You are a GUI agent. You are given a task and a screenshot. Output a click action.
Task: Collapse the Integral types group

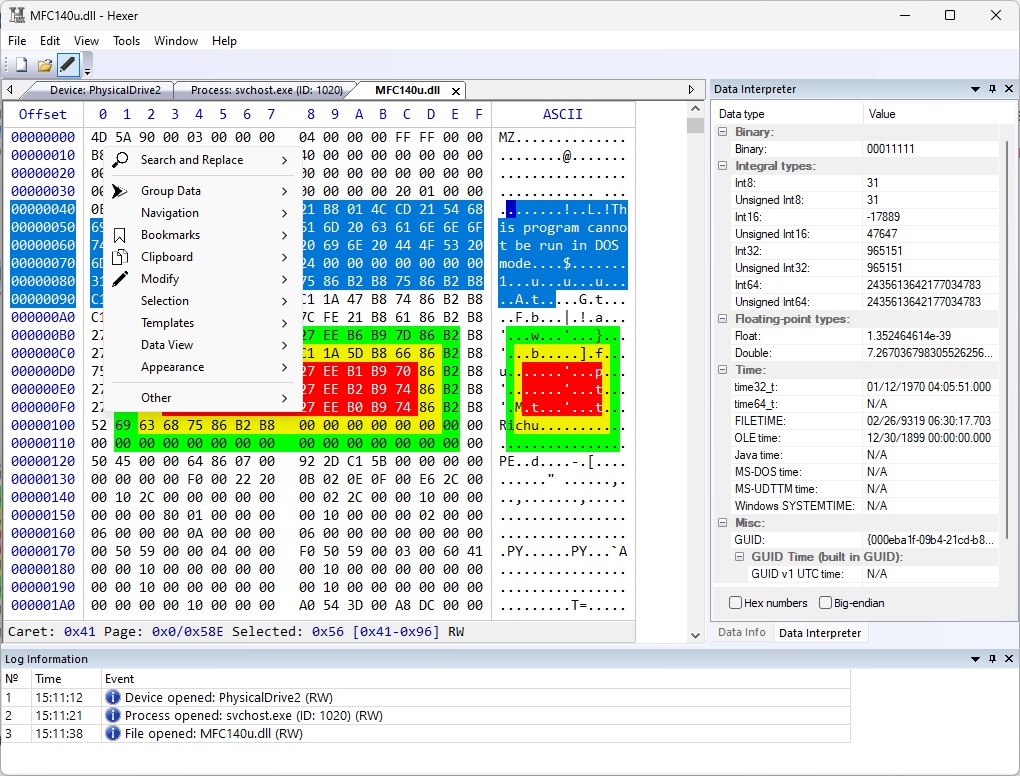[722, 166]
